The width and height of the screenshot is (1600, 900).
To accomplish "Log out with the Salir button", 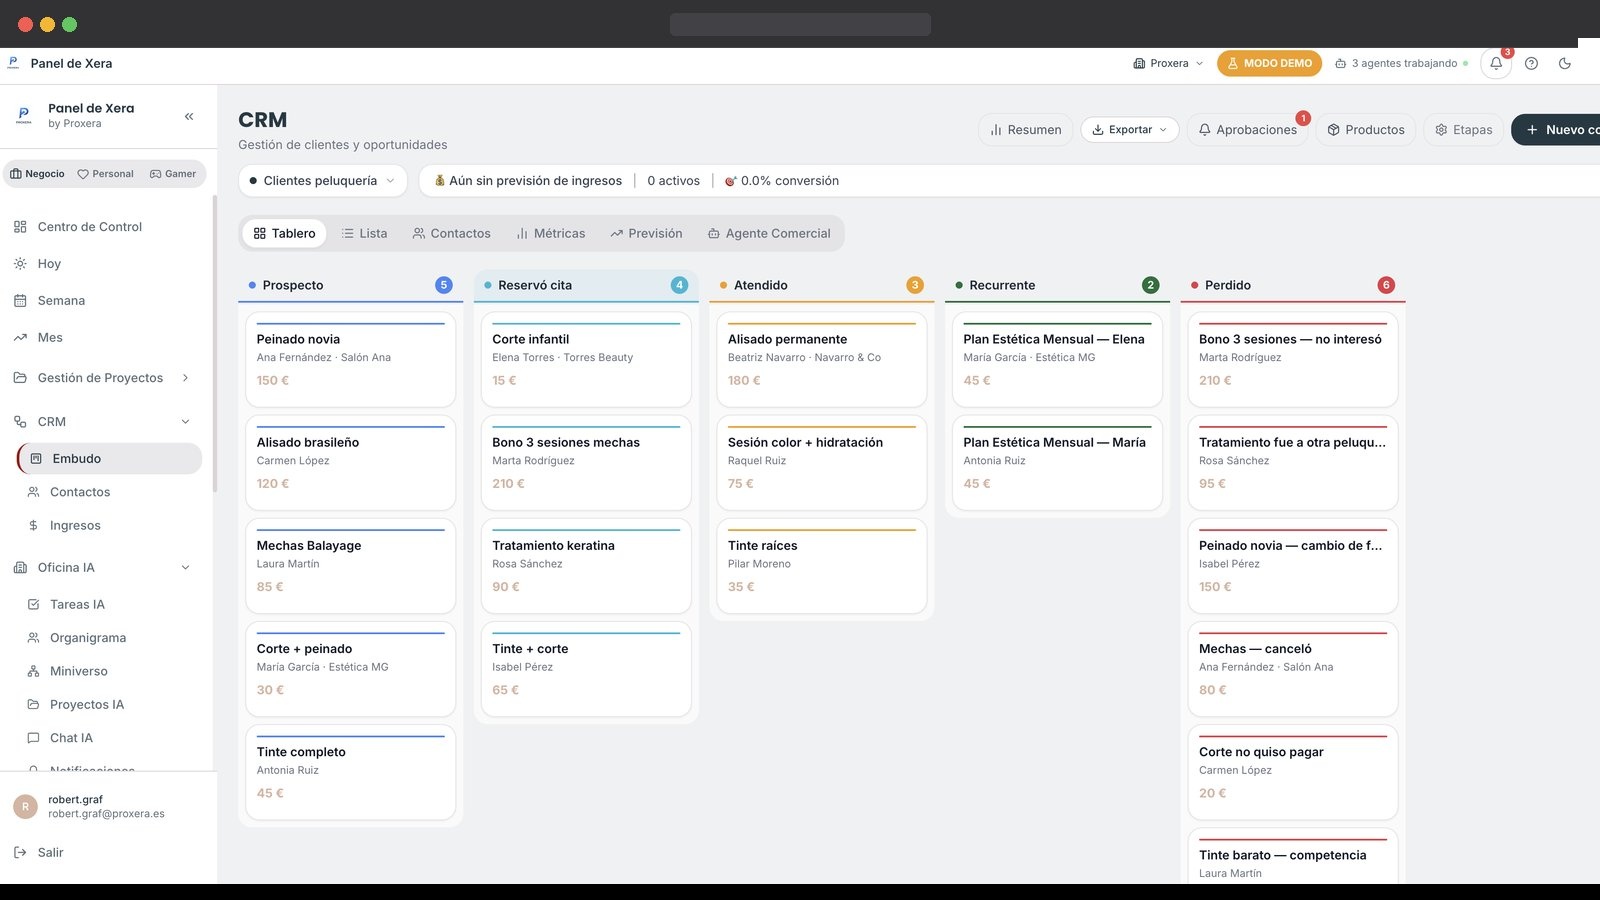I will tap(39, 853).
